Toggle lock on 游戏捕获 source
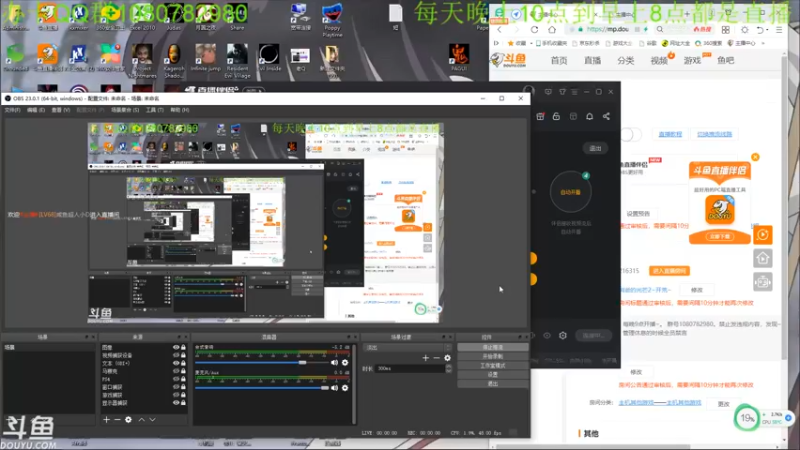This screenshot has height=450, width=800. [x=183, y=395]
